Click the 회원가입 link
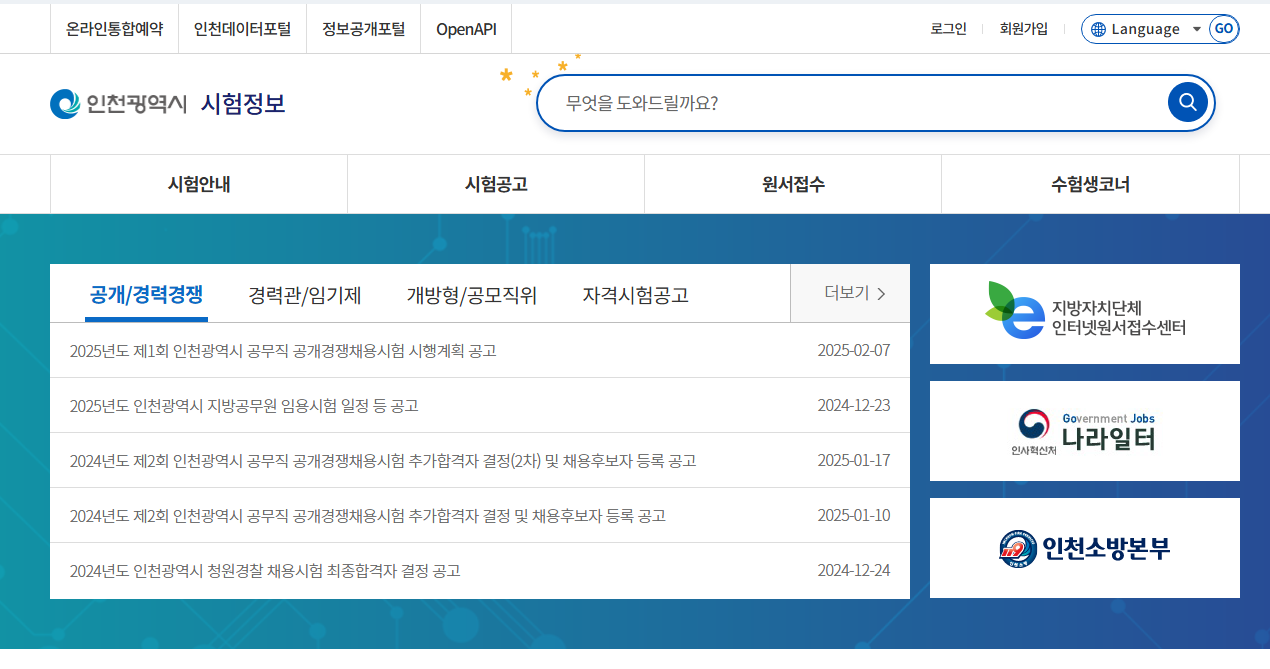1270x669 pixels. pyautogui.click(x=1024, y=29)
